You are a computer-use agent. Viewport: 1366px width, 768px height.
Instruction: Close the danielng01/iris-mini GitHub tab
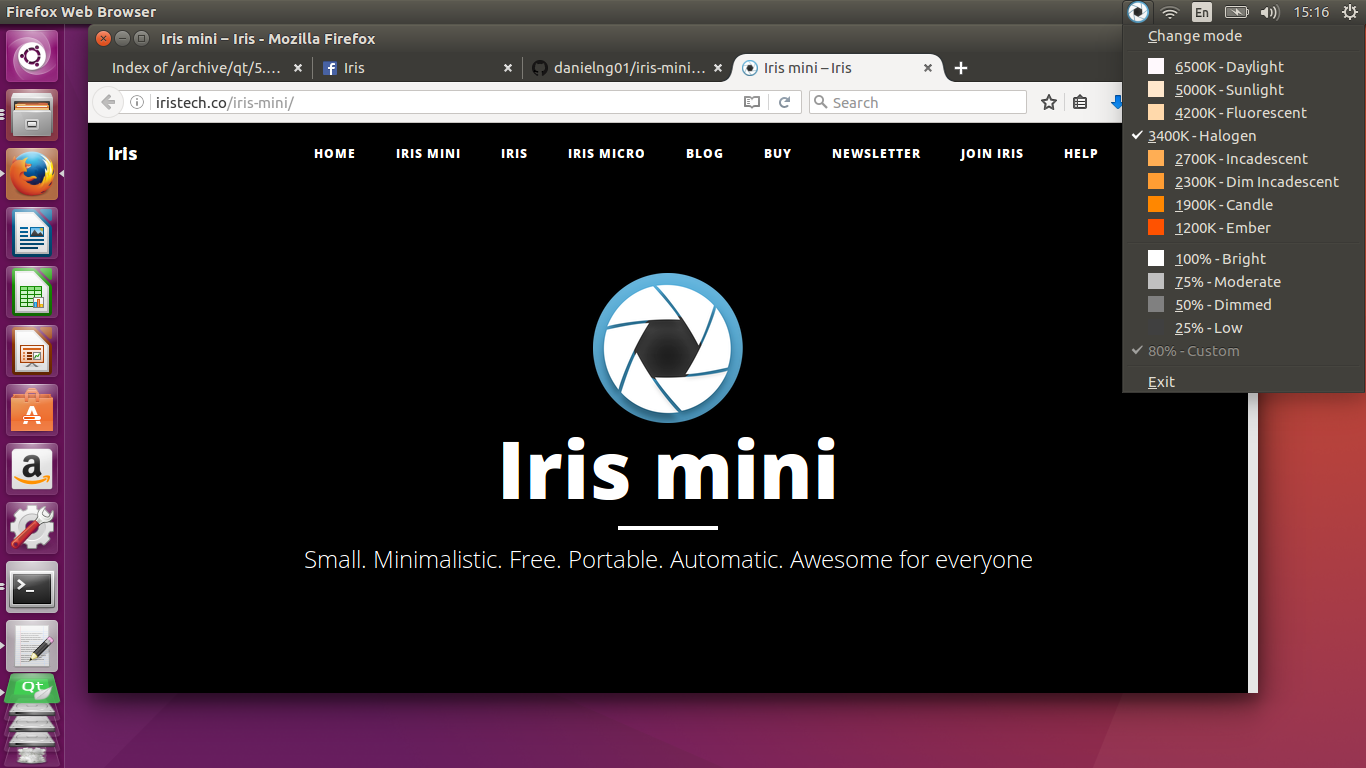718,68
